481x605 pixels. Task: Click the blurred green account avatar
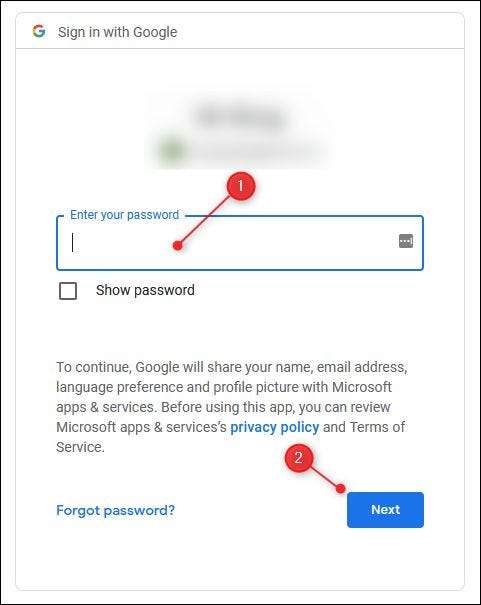tap(172, 150)
